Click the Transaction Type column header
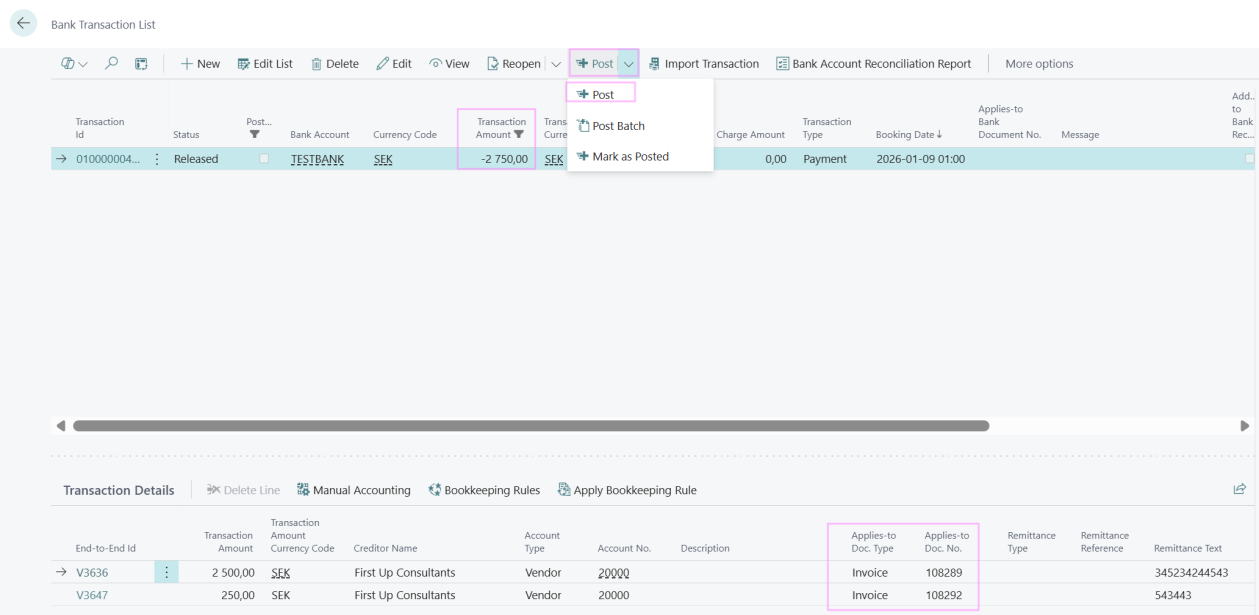 click(827, 128)
